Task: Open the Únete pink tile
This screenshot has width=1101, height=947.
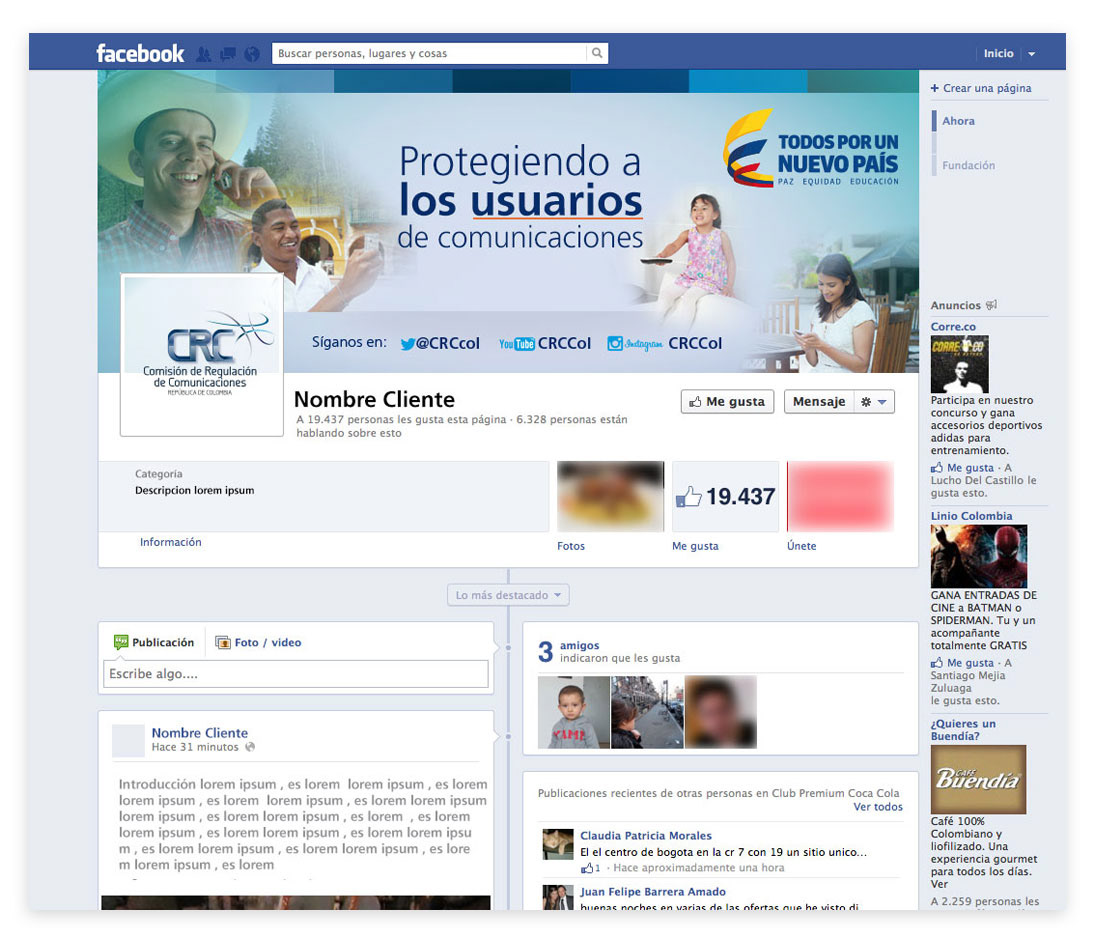Action: (x=840, y=496)
